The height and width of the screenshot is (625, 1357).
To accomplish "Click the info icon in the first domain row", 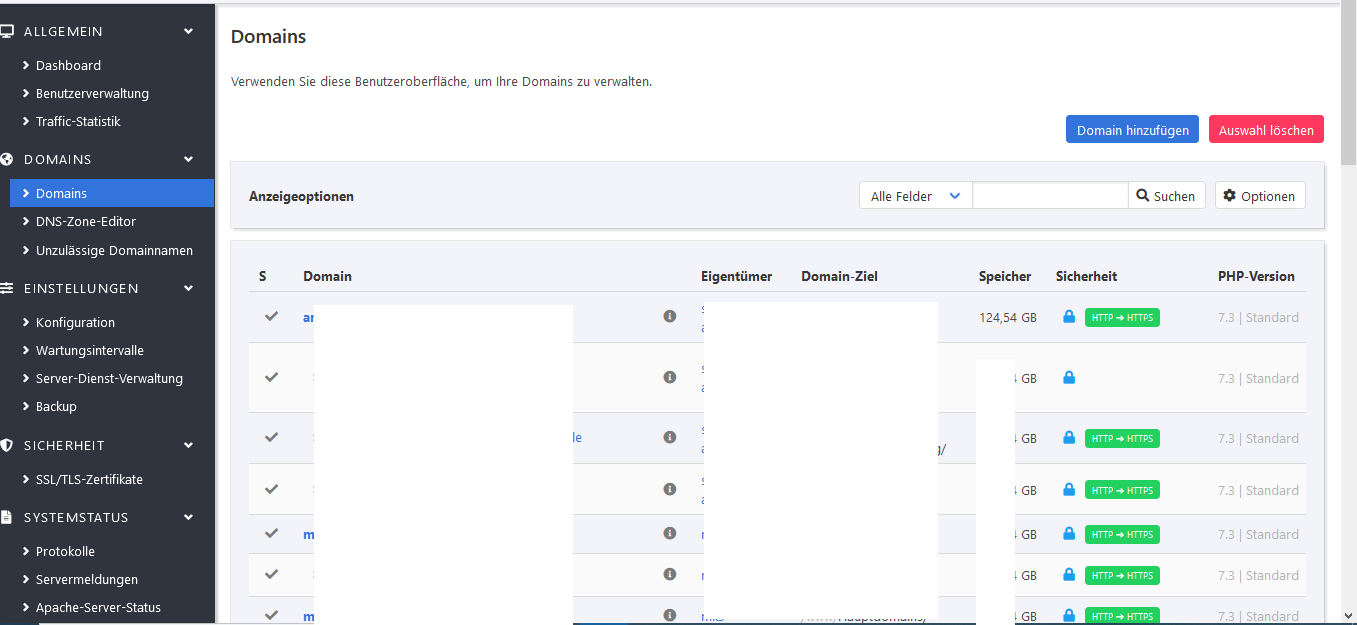I will [x=670, y=317].
